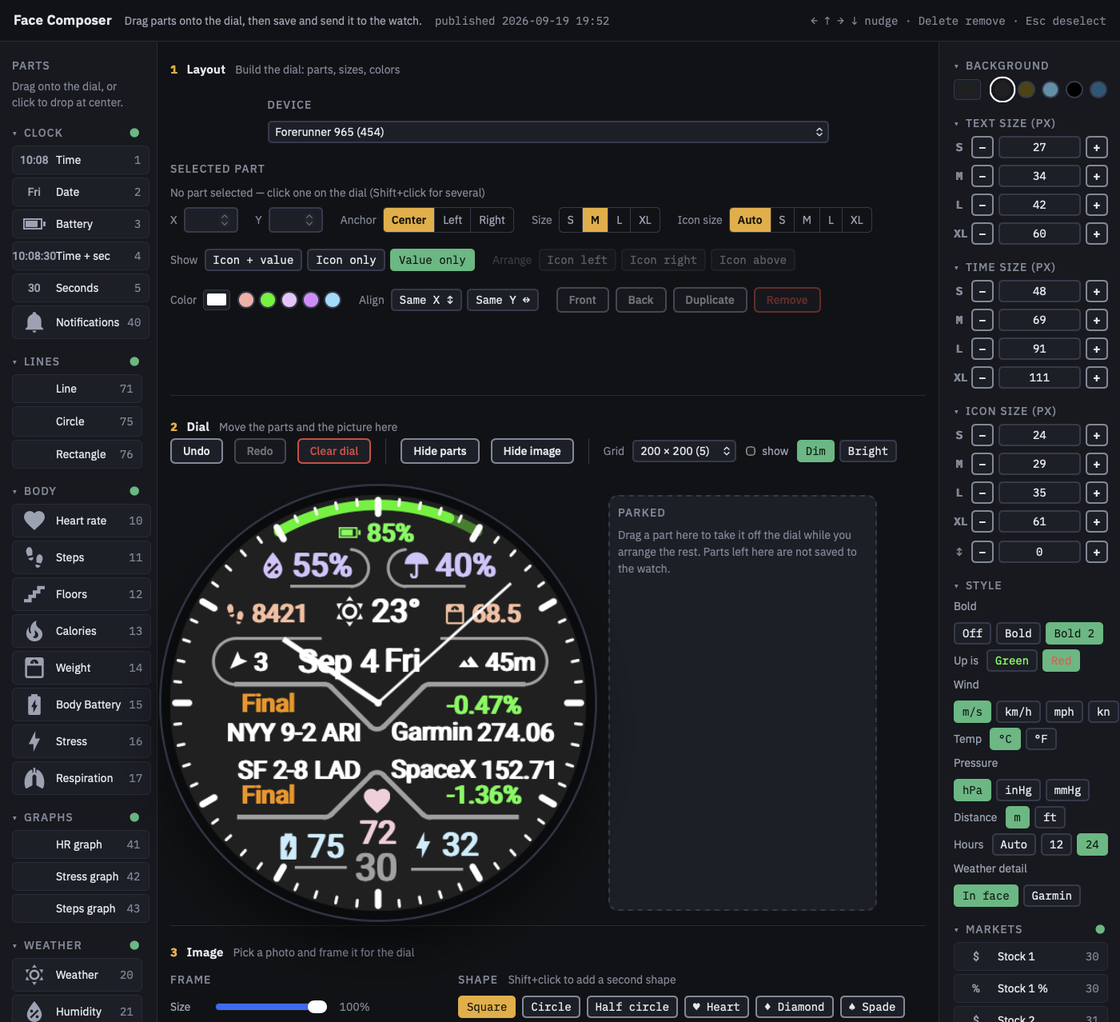The width and height of the screenshot is (1120, 1022).
Task: Select the Stock 1 dollar icon
Action: (x=976, y=956)
